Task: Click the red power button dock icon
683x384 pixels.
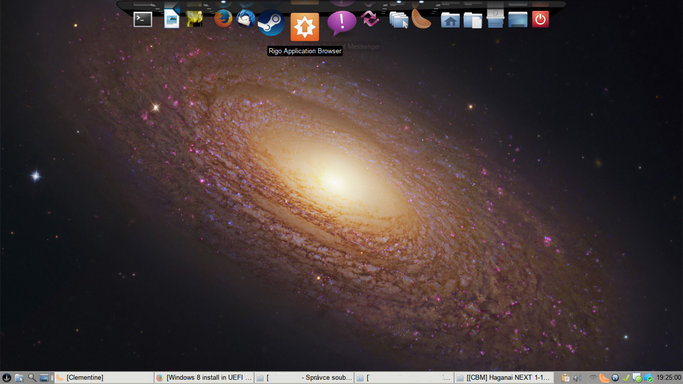Action: [540, 20]
